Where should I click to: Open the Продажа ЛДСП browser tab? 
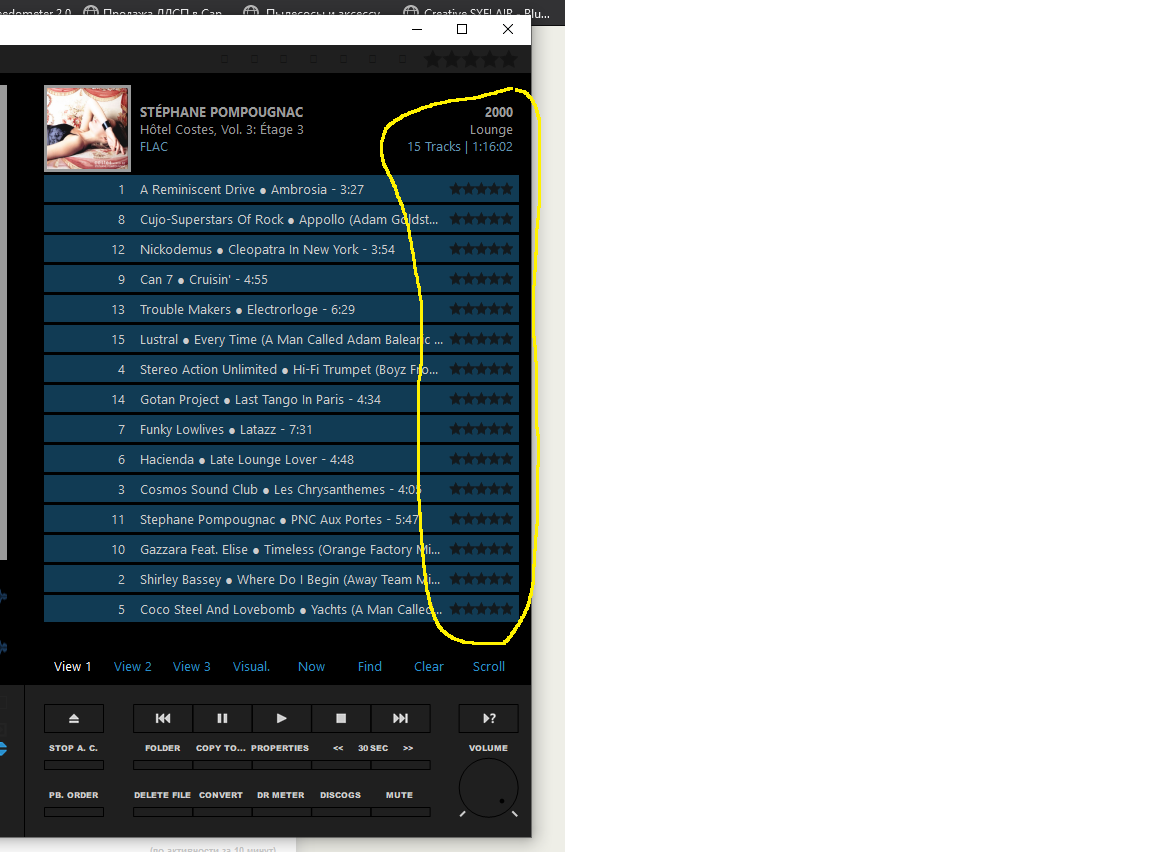click(153, 12)
